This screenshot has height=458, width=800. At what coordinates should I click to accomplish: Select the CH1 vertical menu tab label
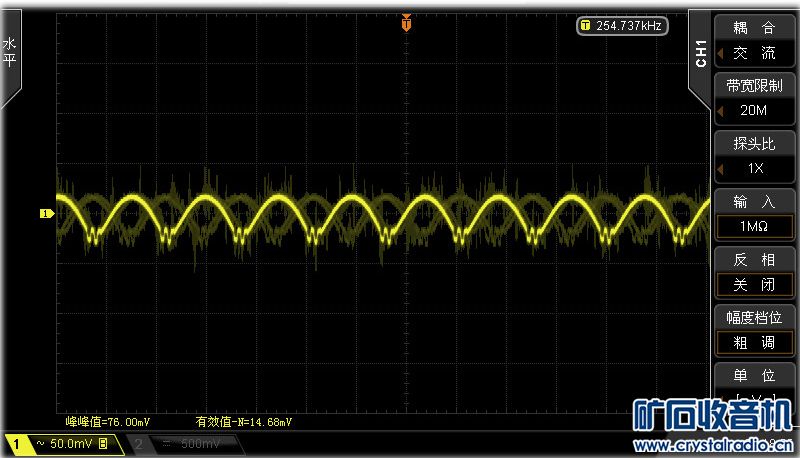[x=700, y=54]
